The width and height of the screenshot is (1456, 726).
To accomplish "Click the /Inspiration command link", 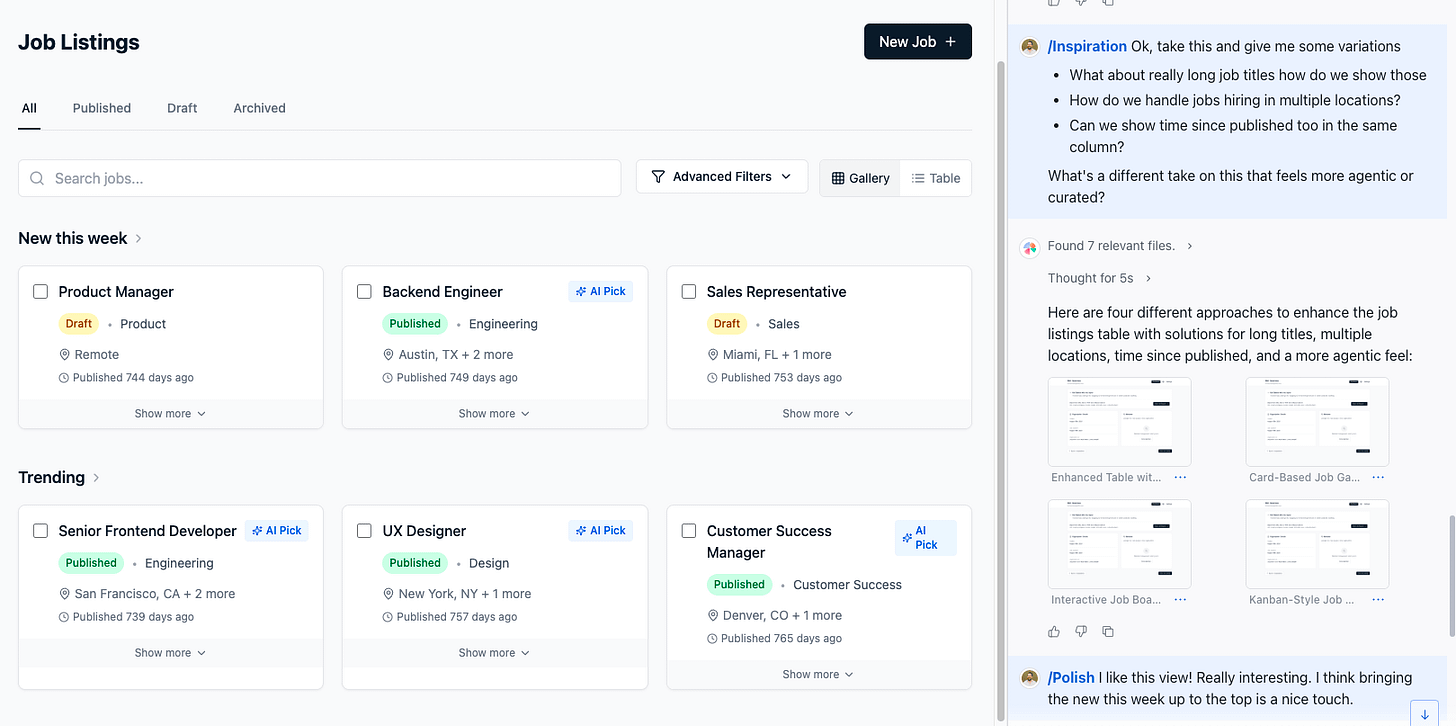I will coord(1087,46).
